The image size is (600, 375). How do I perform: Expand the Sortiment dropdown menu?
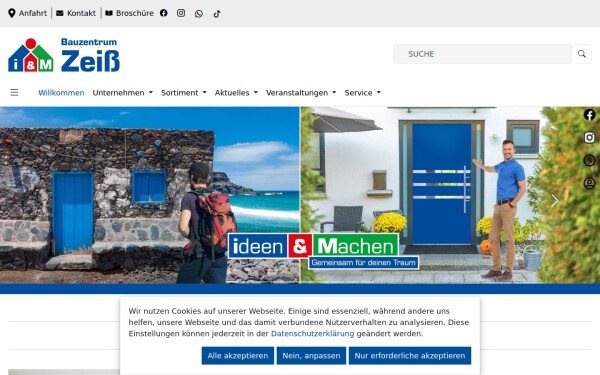pos(184,93)
